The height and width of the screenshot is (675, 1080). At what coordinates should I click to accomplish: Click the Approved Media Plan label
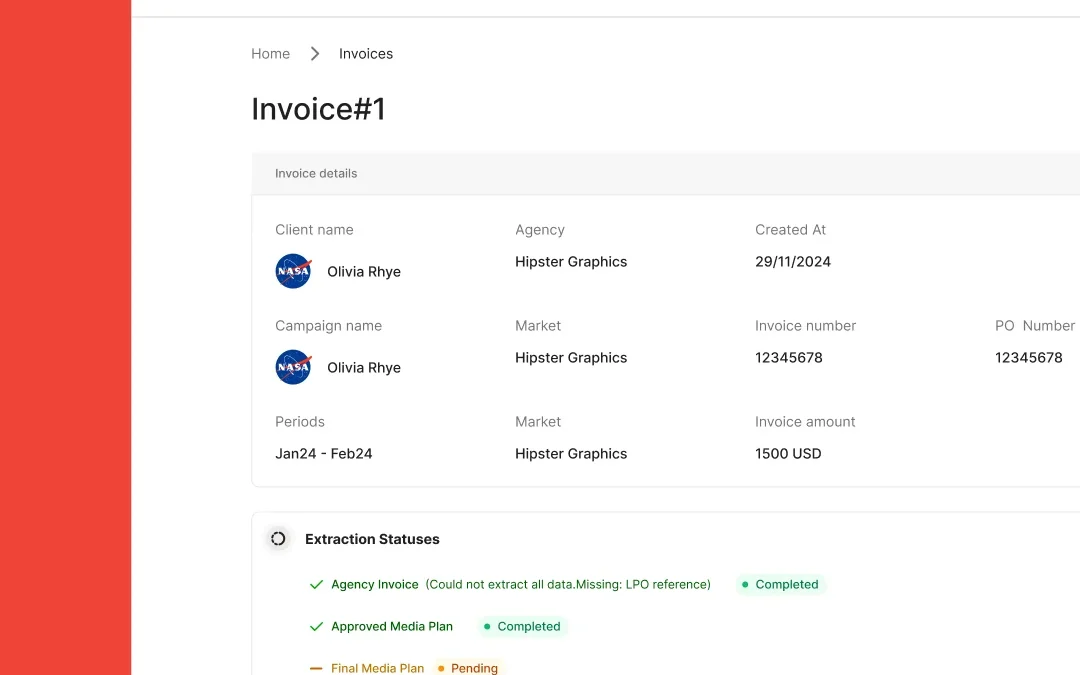392,627
